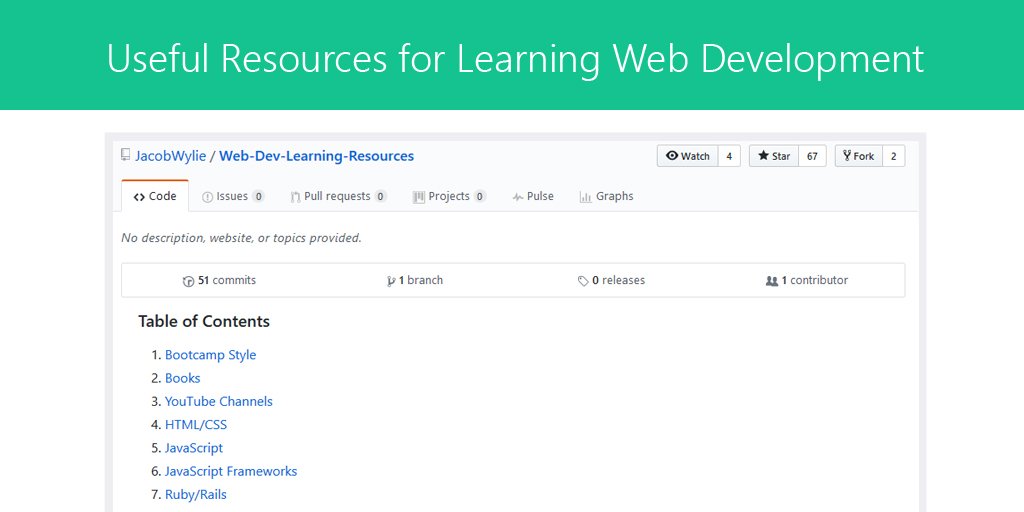Click the Graphs bar chart icon
This screenshot has width=1024, height=512.
pos(585,197)
